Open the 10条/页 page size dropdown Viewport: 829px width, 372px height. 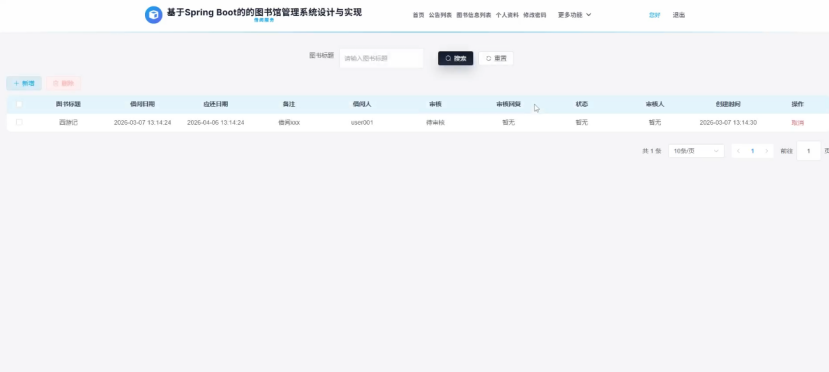(696, 151)
